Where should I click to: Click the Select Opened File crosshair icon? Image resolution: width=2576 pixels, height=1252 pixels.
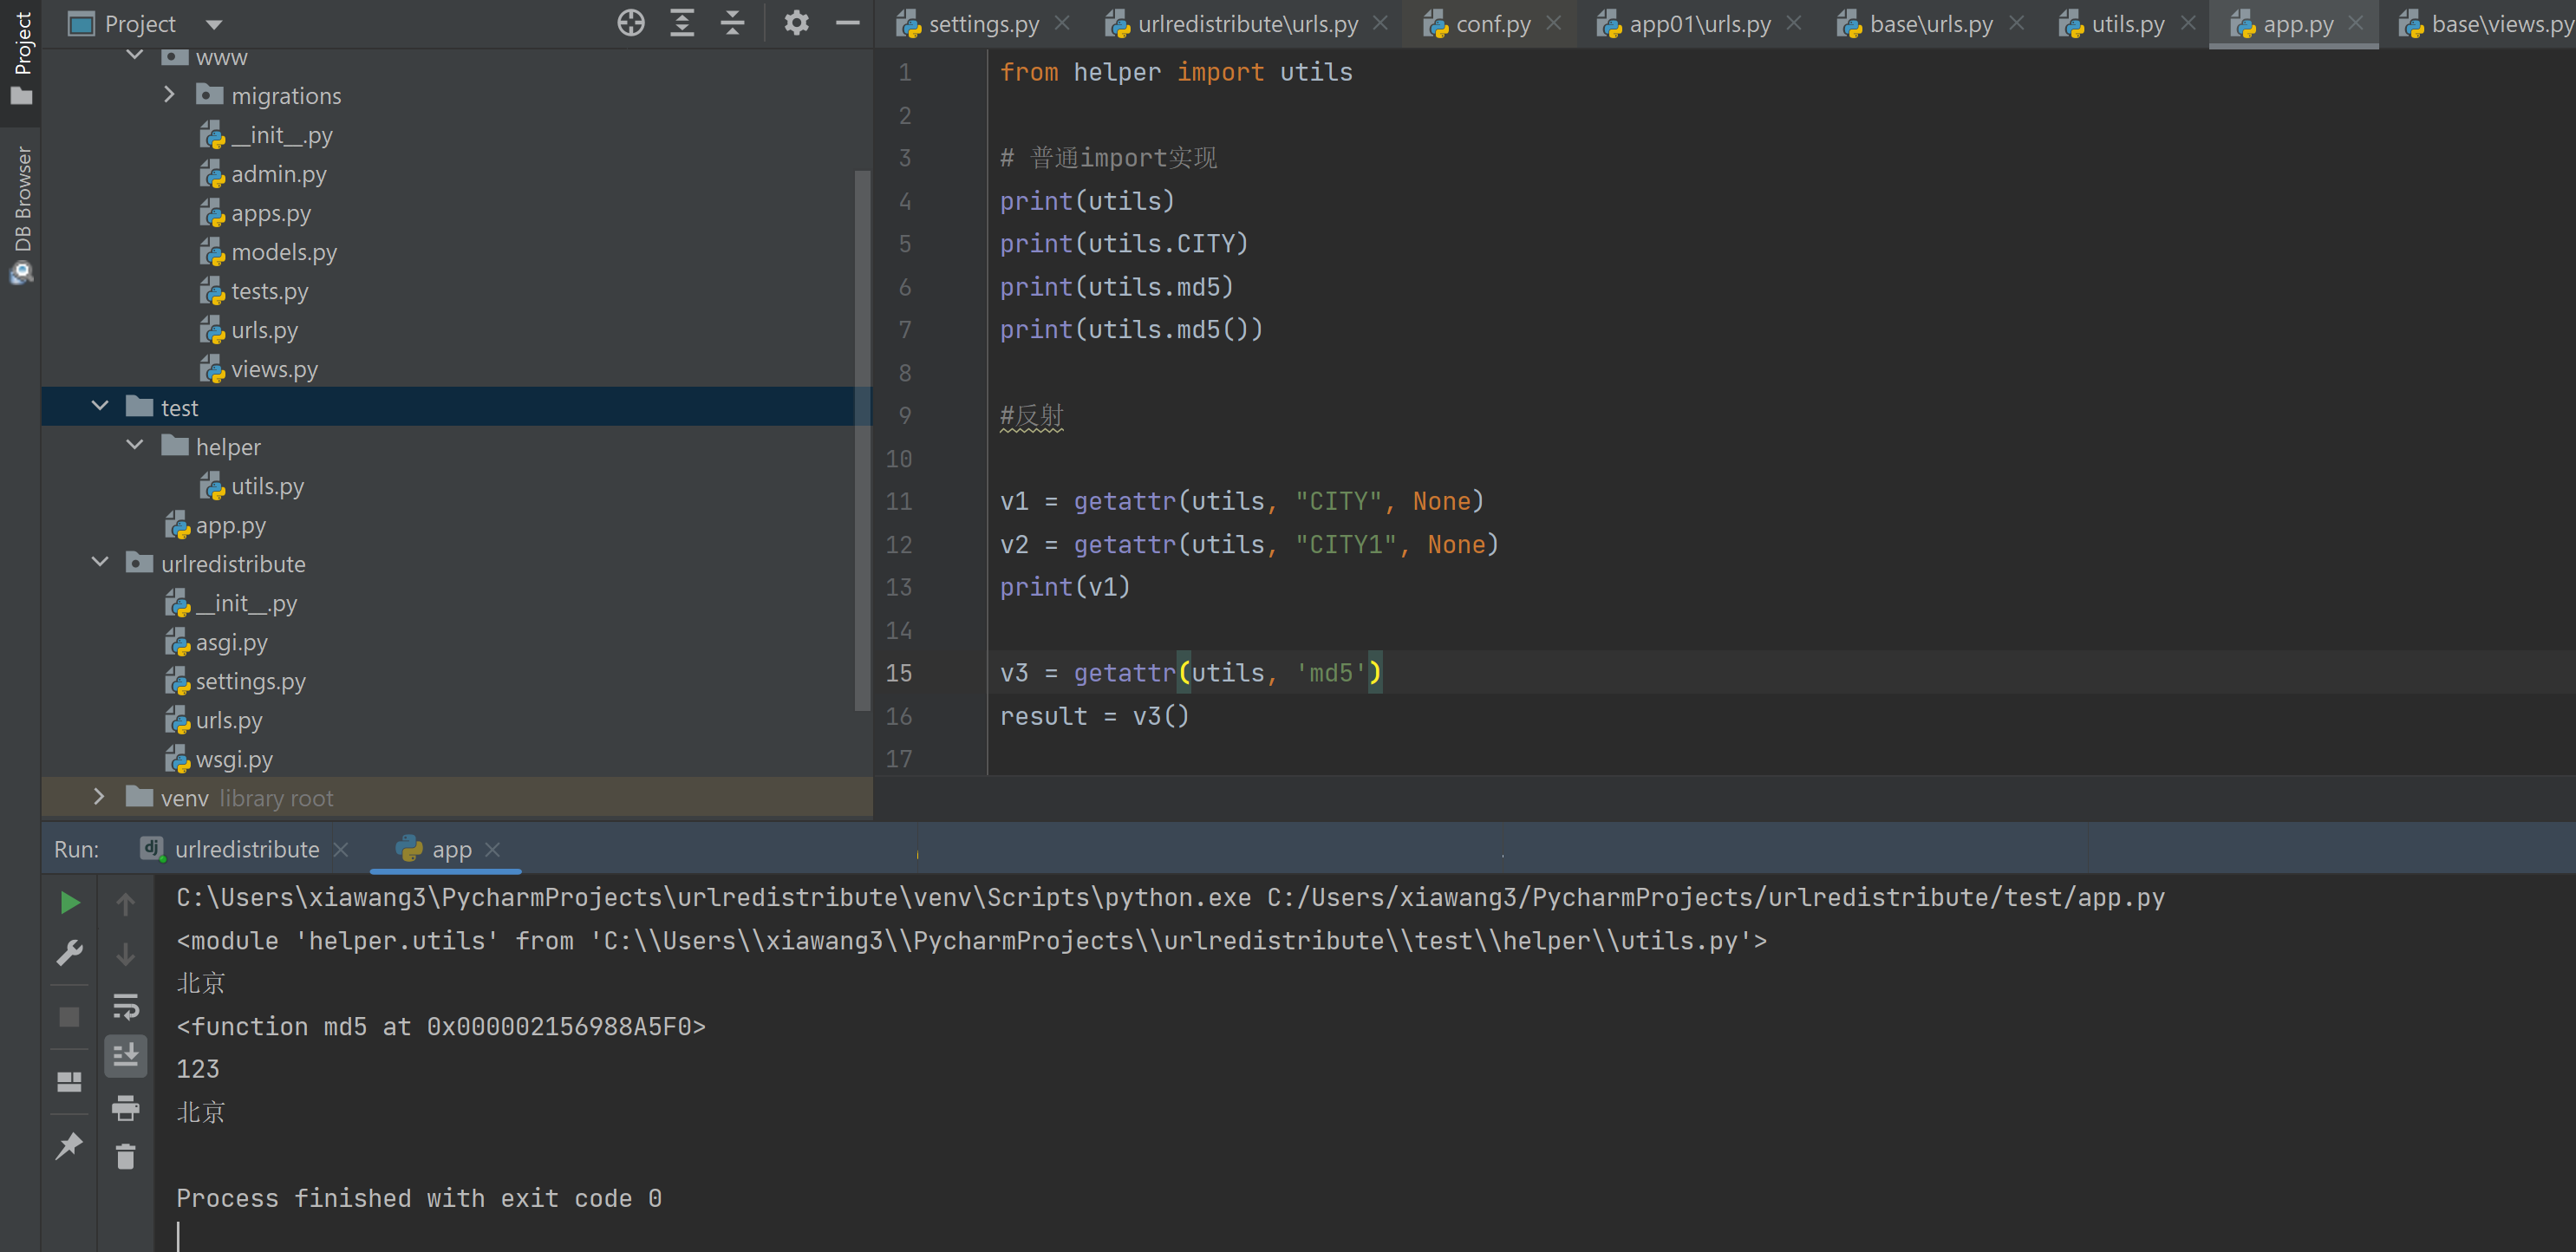tap(630, 23)
